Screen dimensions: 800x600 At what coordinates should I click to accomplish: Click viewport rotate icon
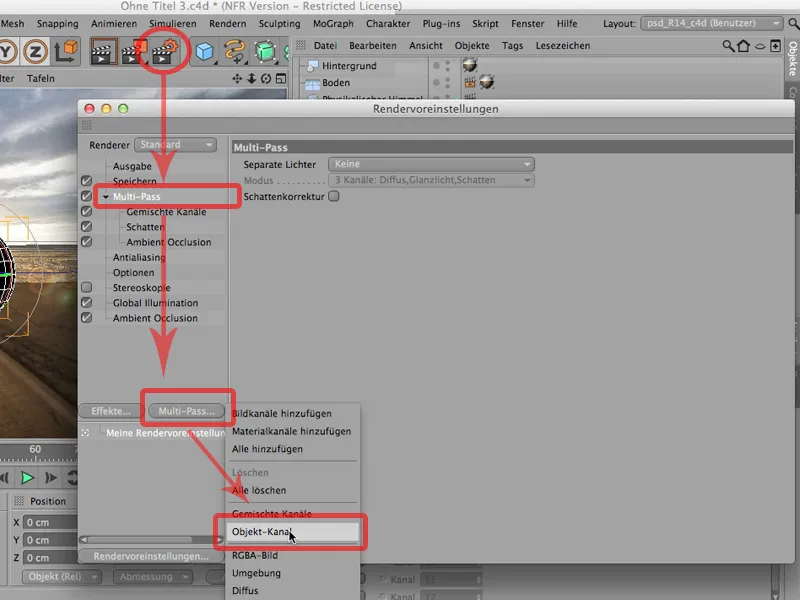tap(266, 79)
